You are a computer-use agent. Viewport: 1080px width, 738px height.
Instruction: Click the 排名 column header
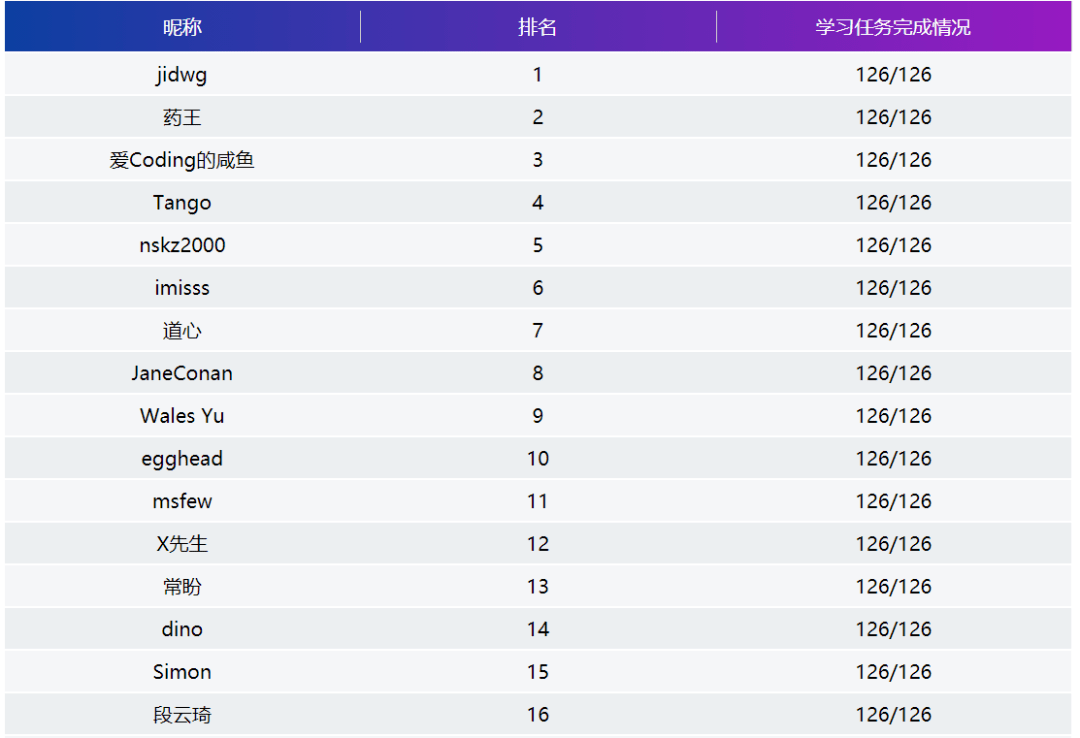tap(537, 27)
